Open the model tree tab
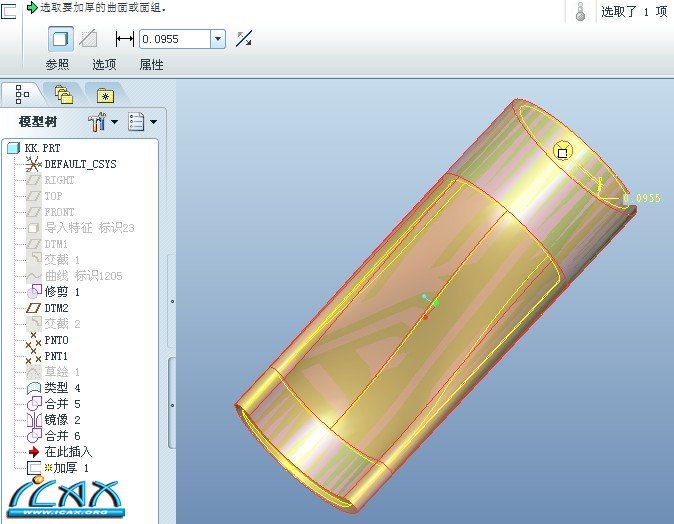This screenshot has height=524, width=674. tap(22, 95)
